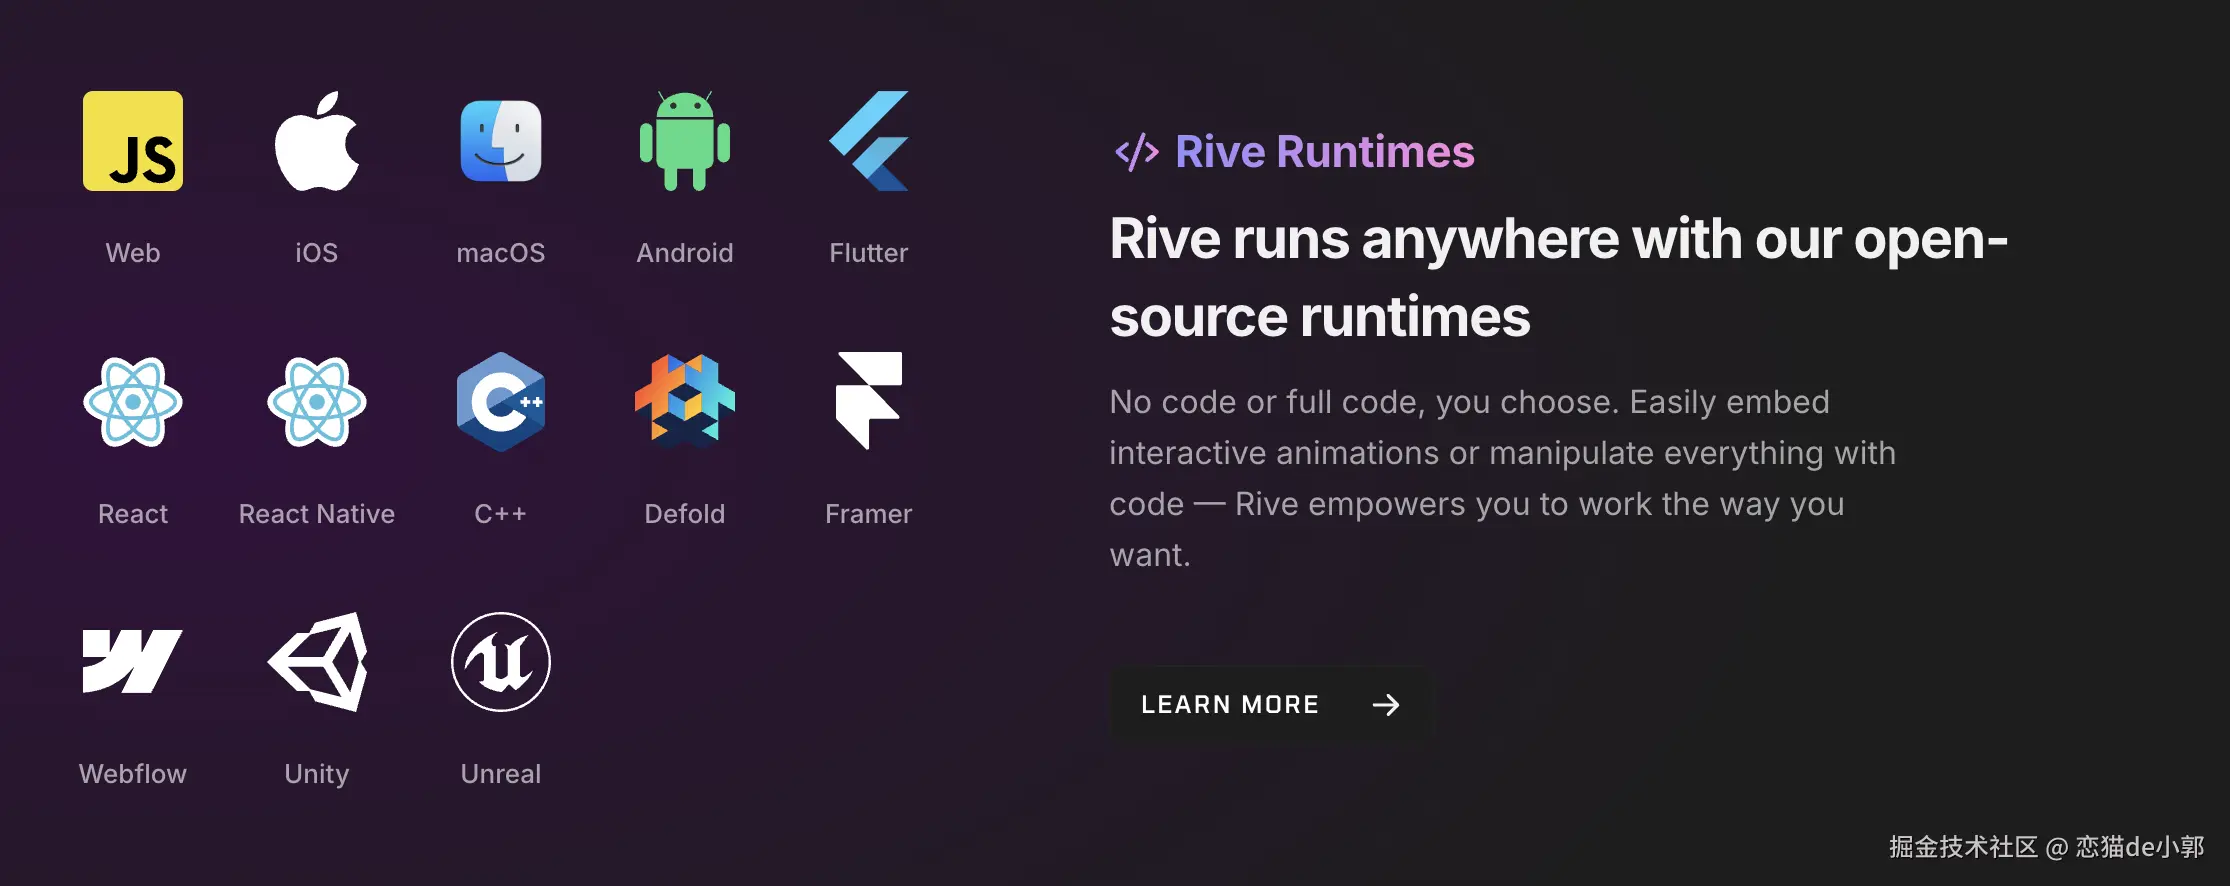Select the 'Webflow' runtime label

click(x=133, y=774)
